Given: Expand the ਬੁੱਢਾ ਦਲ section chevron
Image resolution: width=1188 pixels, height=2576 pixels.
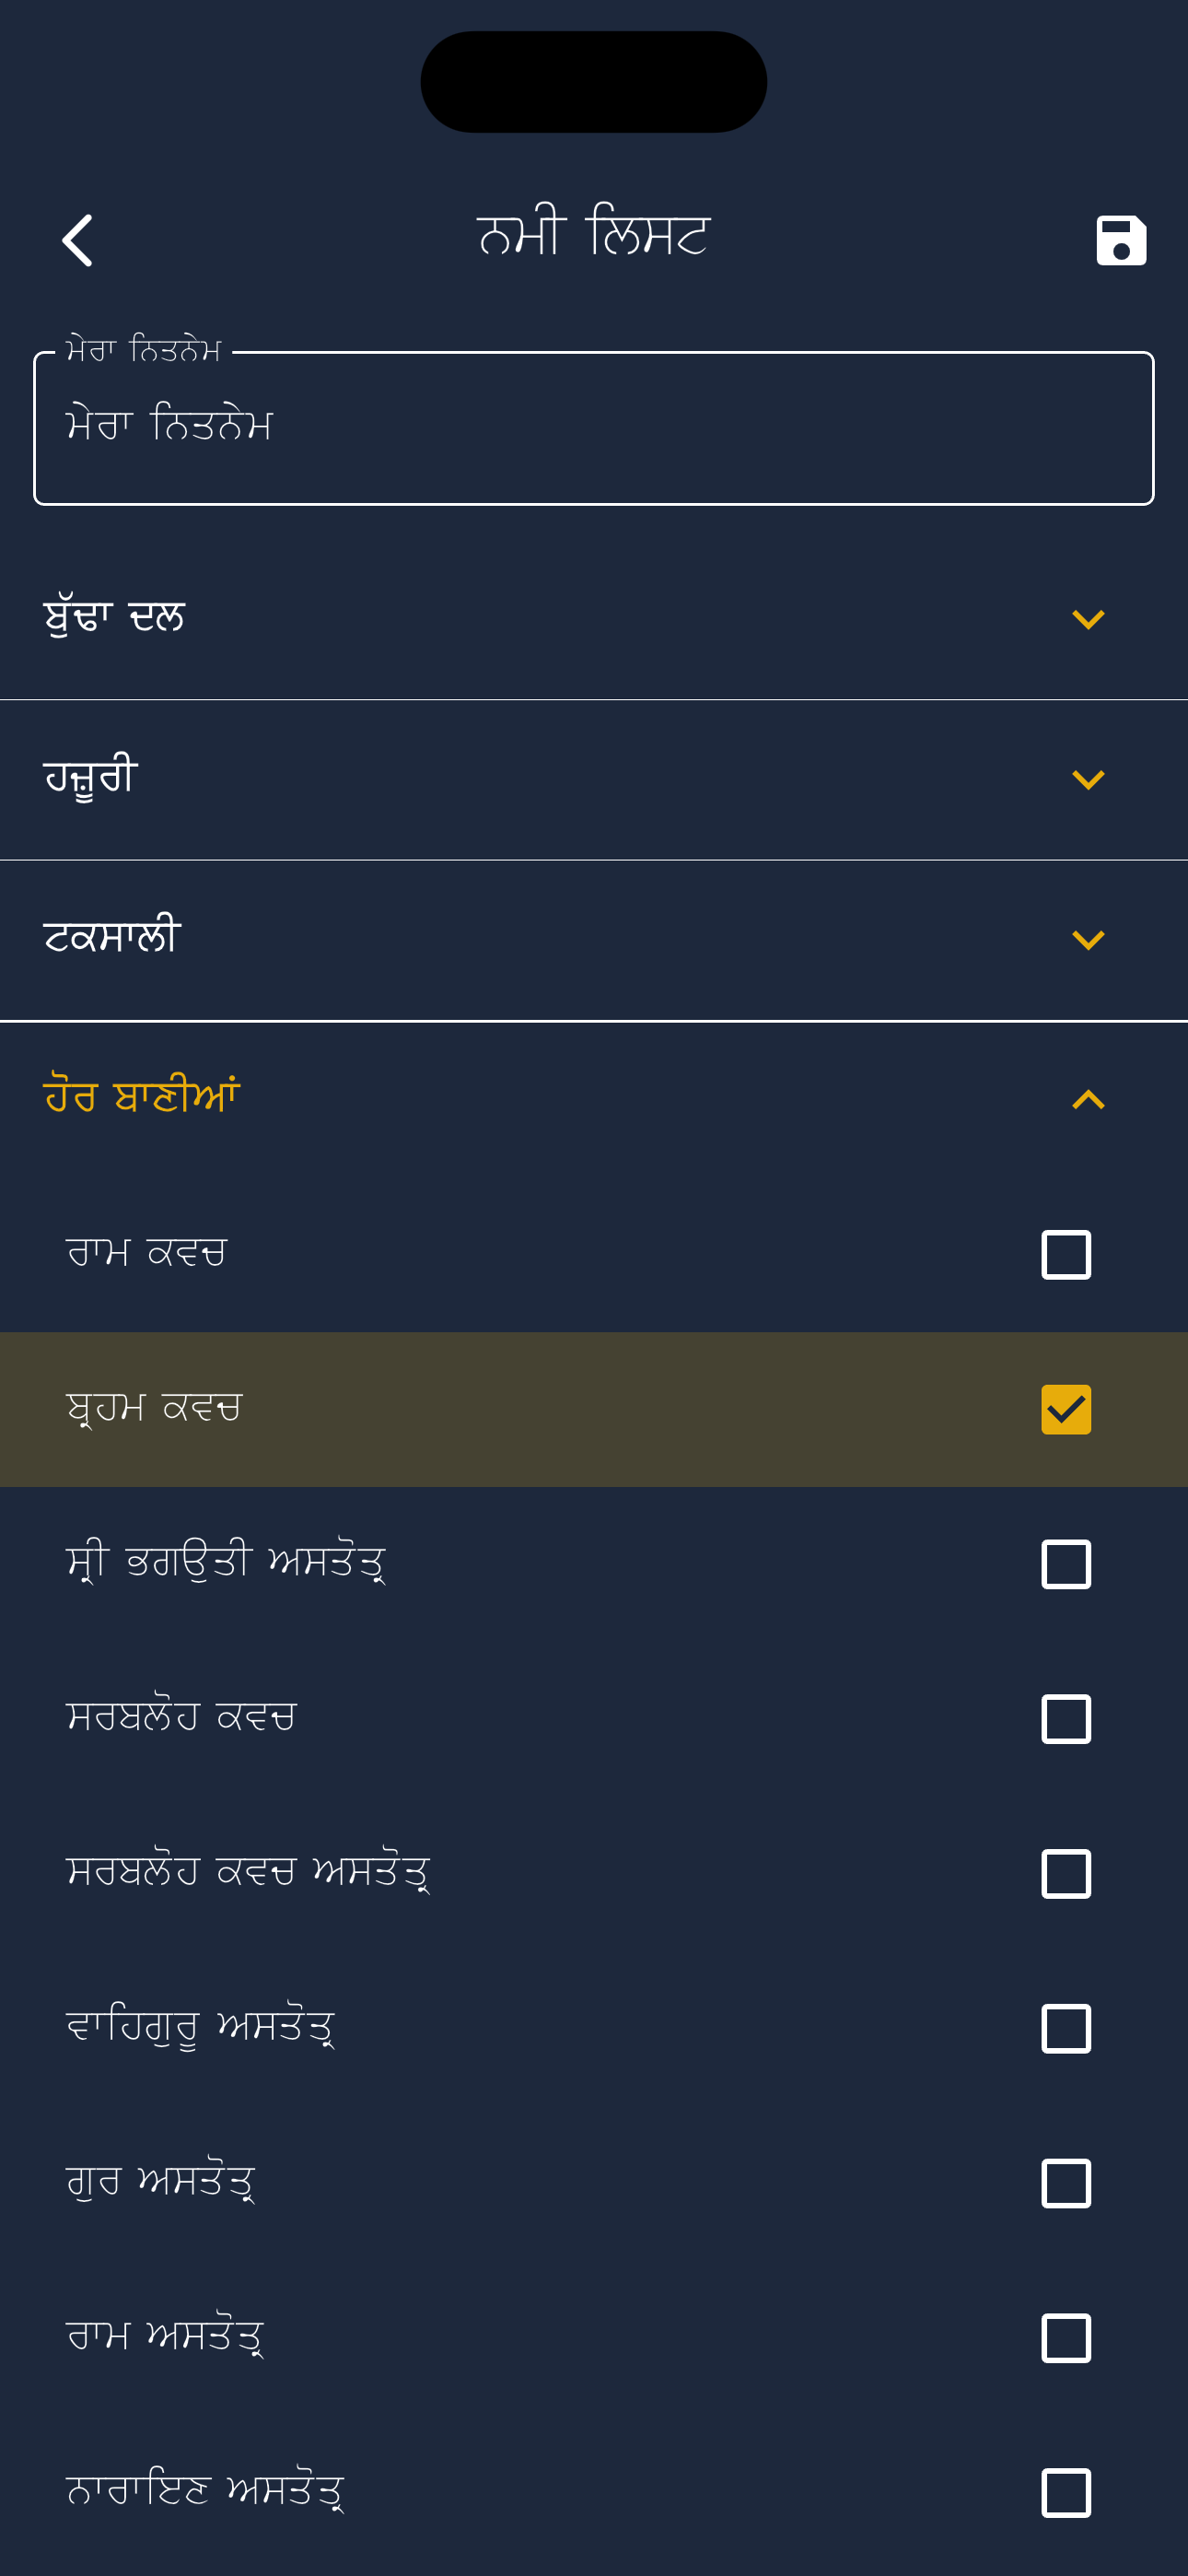Looking at the screenshot, I should pyautogui.click(x=1088, y=620).
